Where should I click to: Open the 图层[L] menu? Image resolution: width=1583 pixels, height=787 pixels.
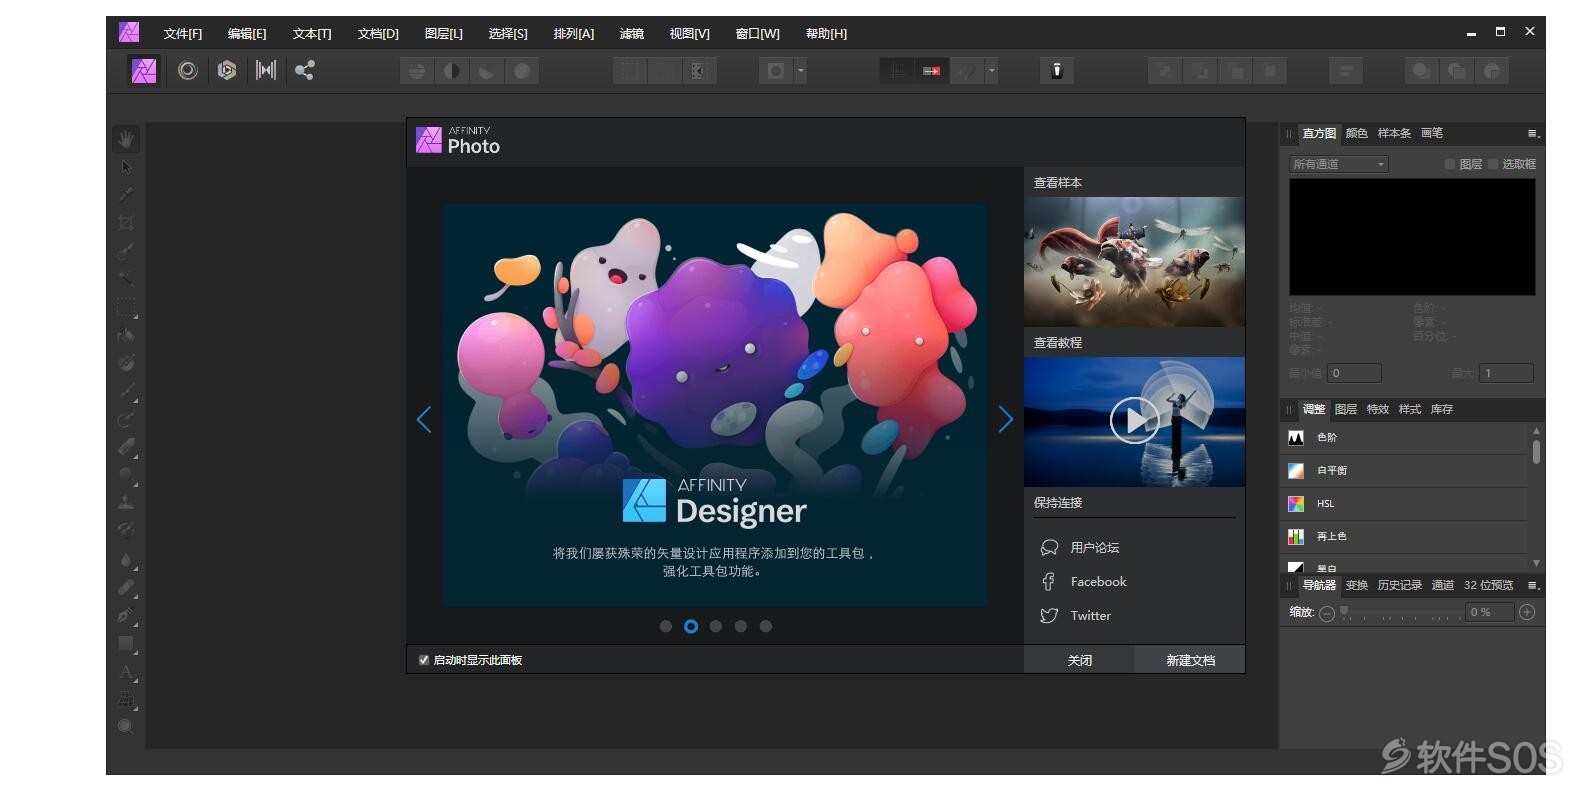(x=444, y=33)
